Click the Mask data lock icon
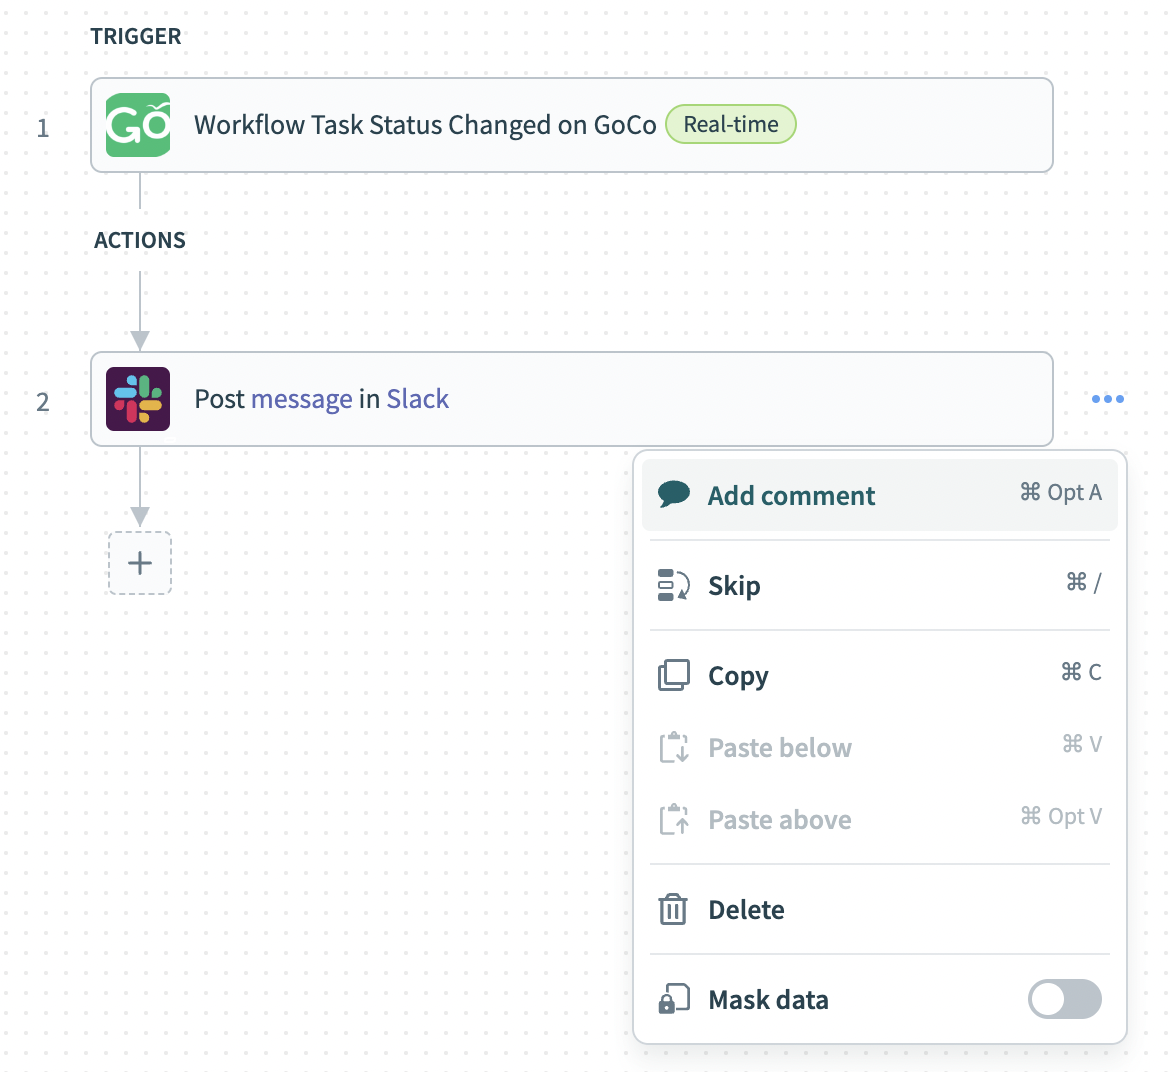Image resolution: width=1170 pixels, height=1072 pixels. click(x=674, y=999)
